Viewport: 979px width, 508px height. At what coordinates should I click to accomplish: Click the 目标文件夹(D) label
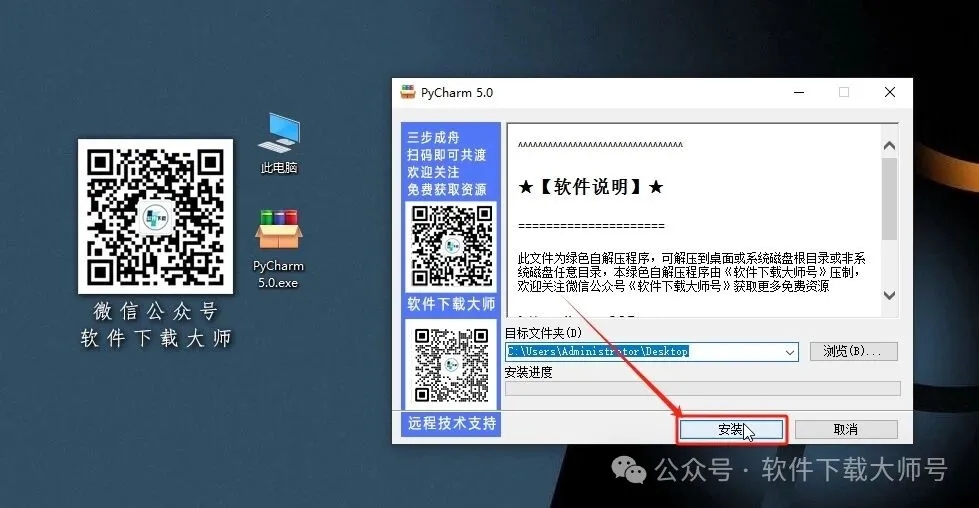[x=543, y=333]
